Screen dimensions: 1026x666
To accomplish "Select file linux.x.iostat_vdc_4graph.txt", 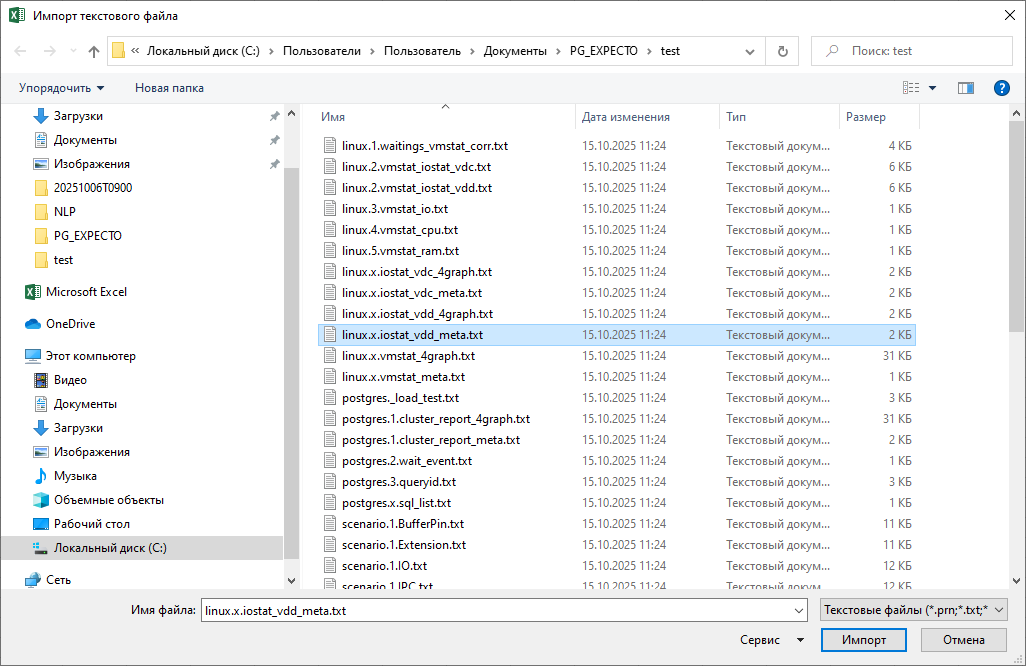I will tap(417, 272).
